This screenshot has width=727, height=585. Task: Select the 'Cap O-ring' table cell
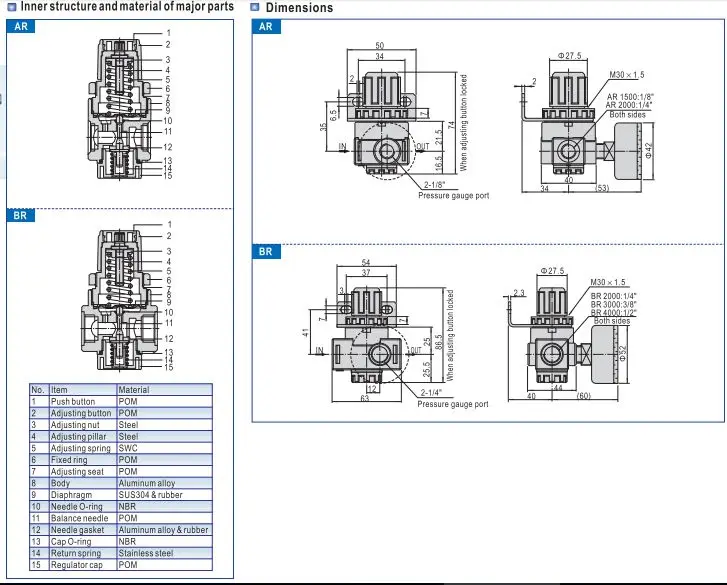tap(83, 541)
